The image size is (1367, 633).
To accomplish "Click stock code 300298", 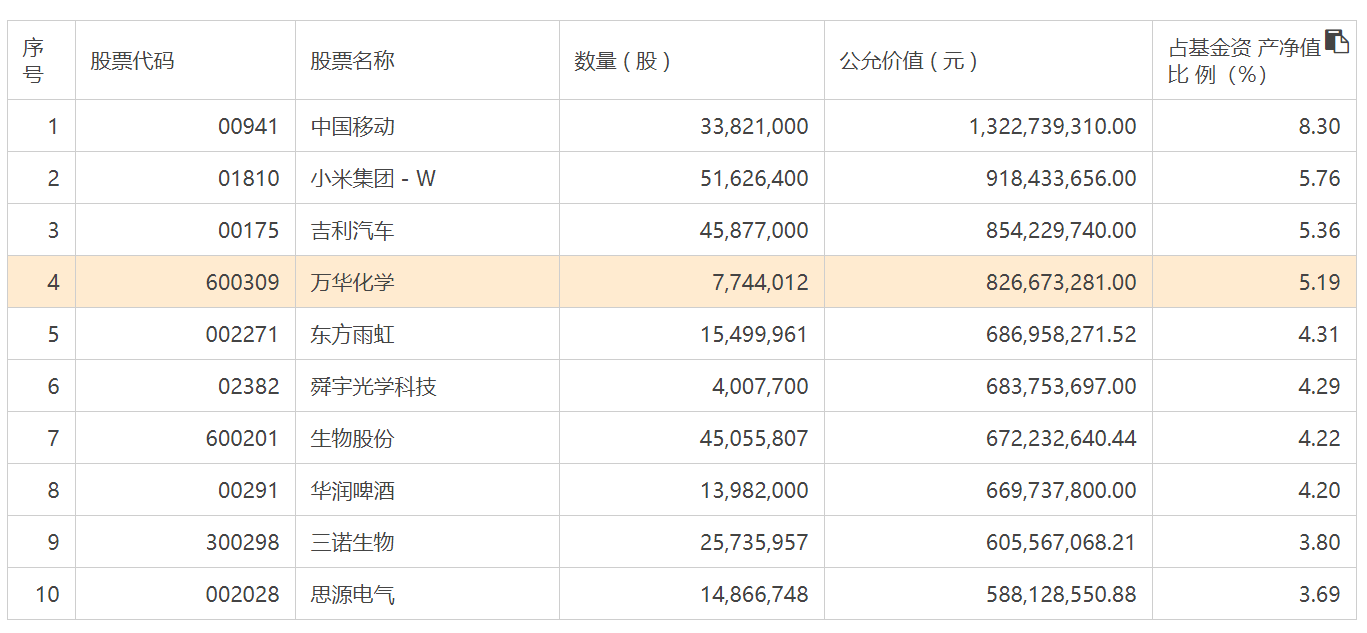I will (x=243, y=543).
